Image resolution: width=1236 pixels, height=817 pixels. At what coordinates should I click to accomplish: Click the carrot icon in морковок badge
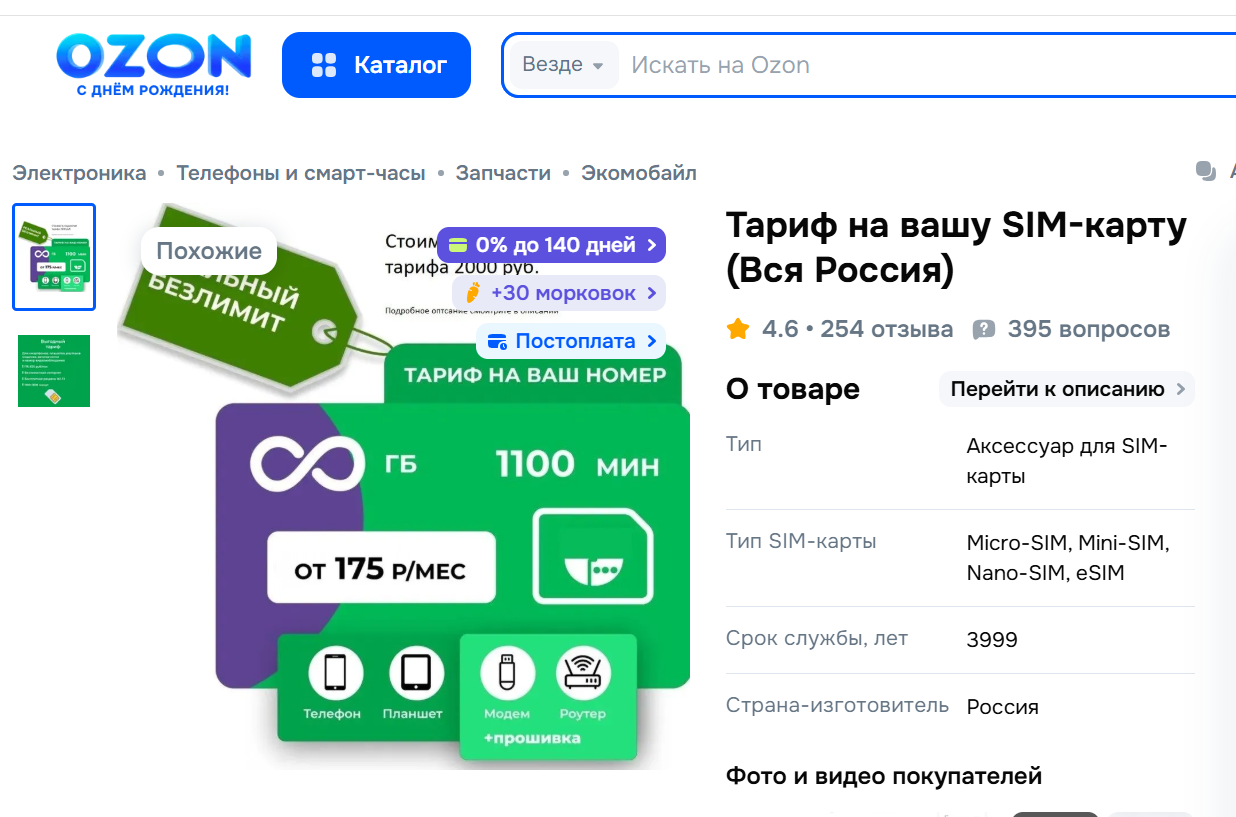(x=473, y=293)
